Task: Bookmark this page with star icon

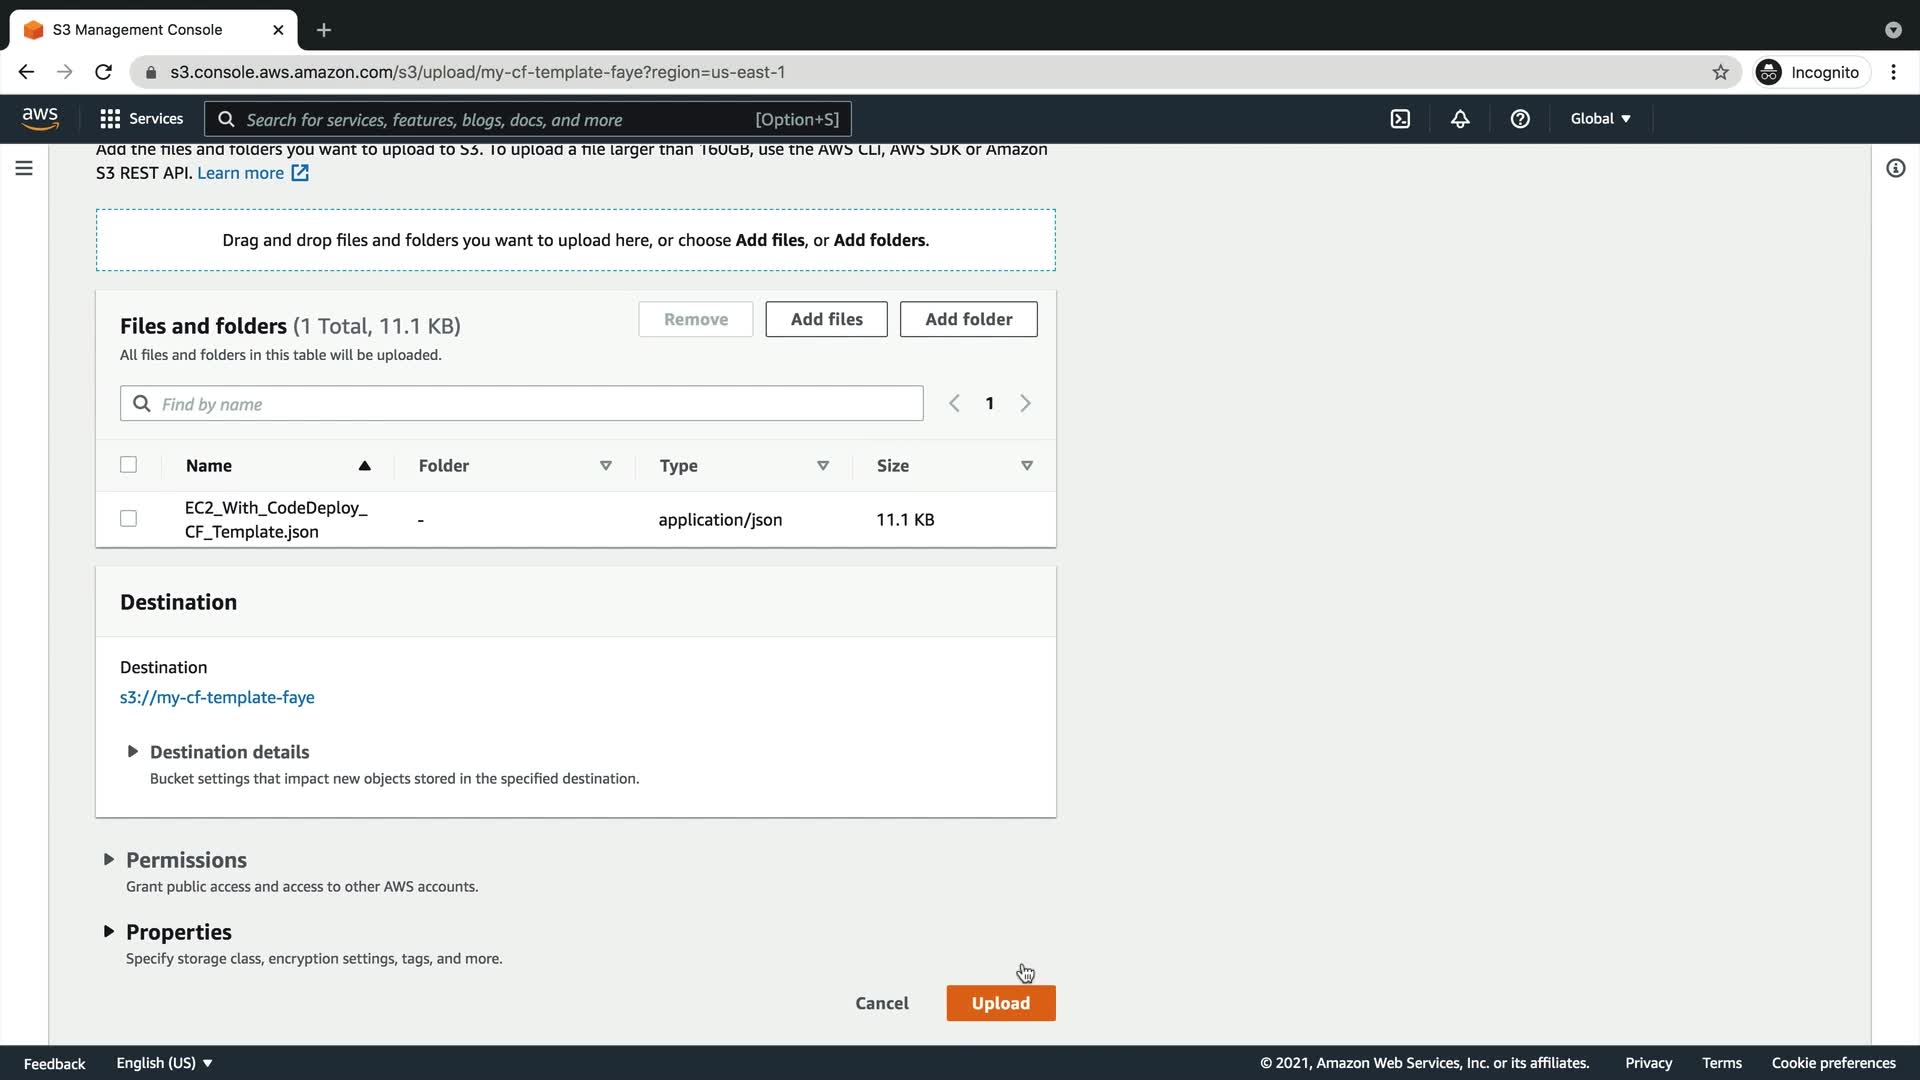Action: [1720, 72]
